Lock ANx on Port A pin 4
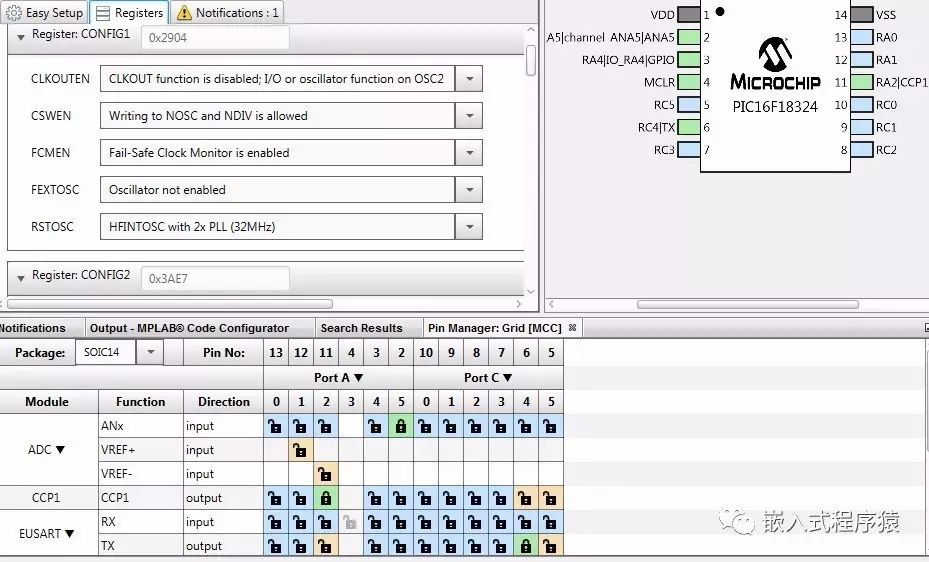The height and width of the screenshot is (562, 929). pos(375,426)
